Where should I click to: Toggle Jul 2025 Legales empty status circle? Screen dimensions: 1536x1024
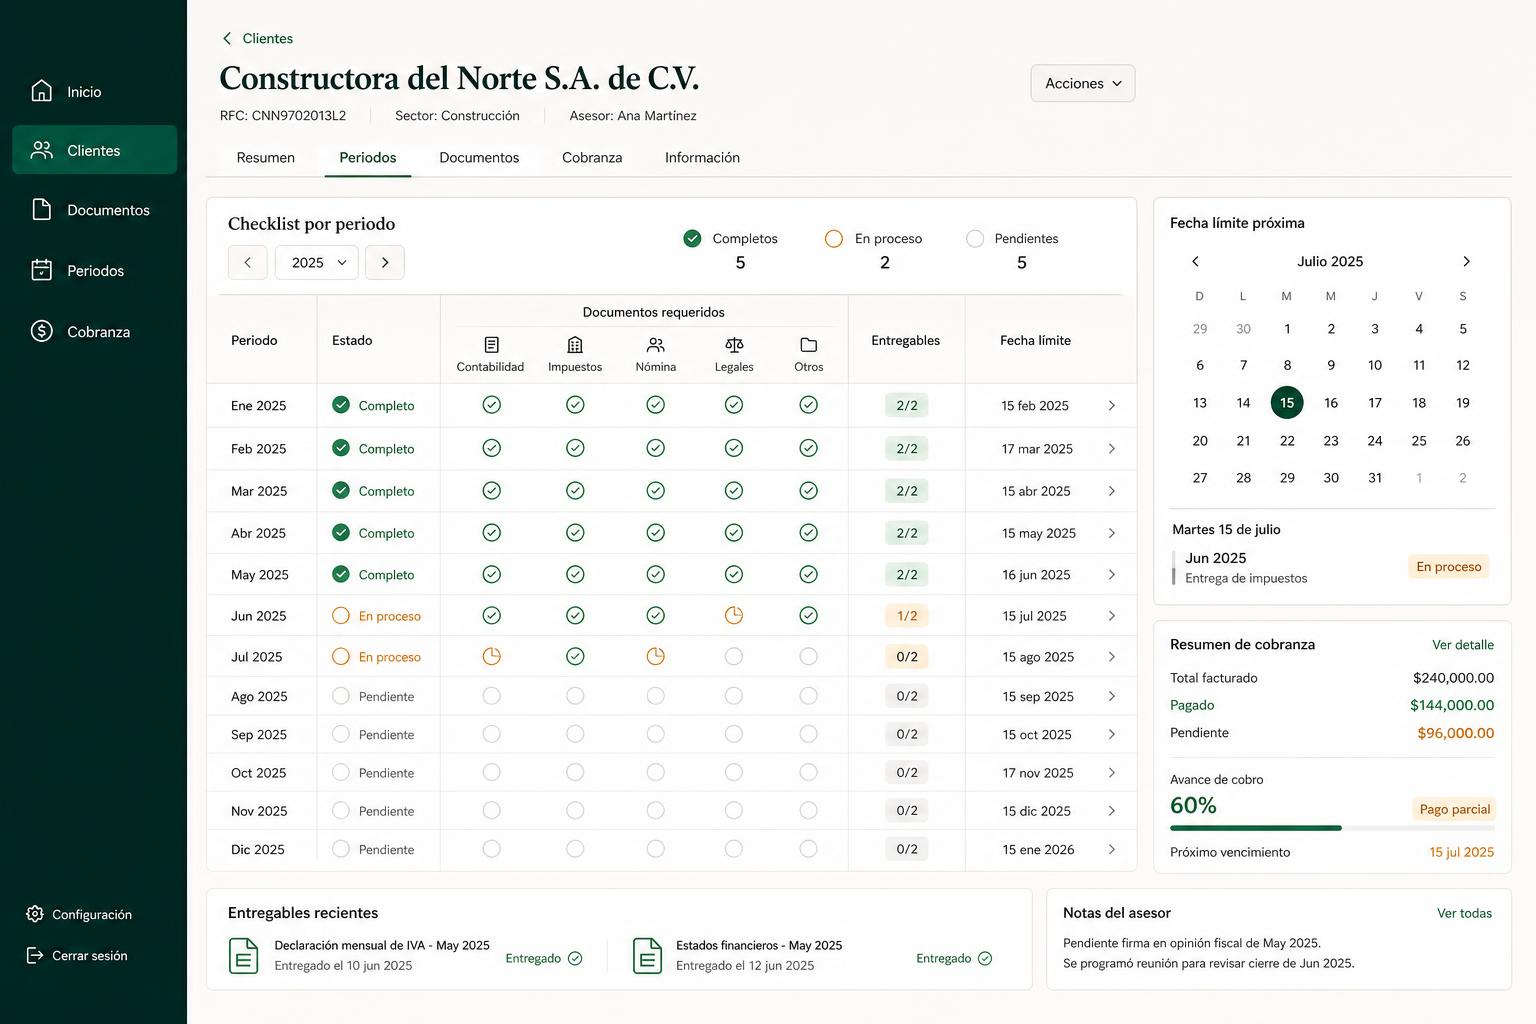click(734, 656)
